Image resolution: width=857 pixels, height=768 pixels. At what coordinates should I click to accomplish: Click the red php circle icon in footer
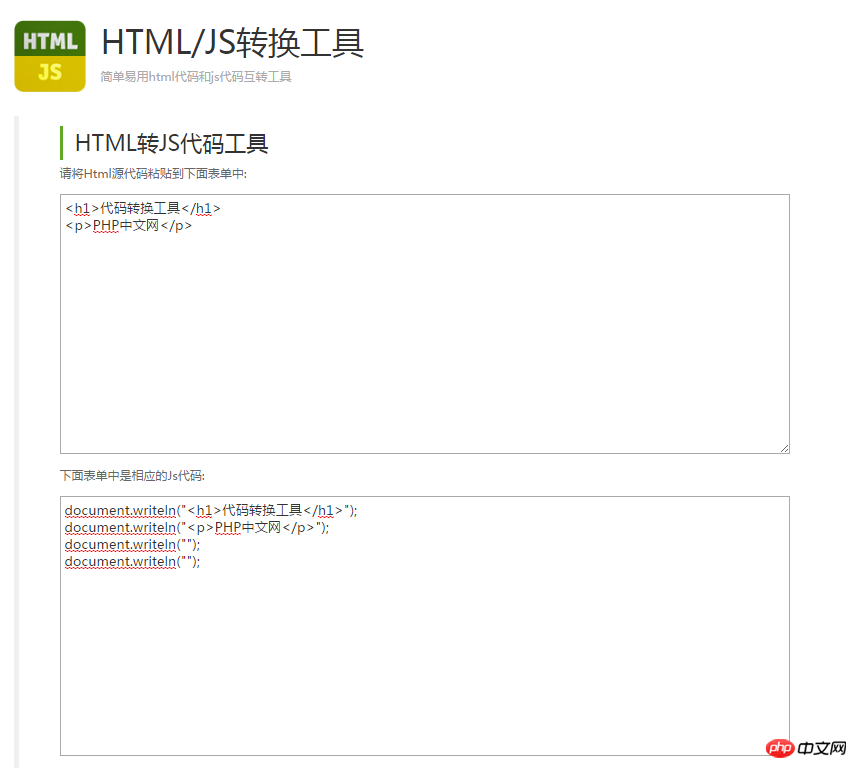pos(779,748)
